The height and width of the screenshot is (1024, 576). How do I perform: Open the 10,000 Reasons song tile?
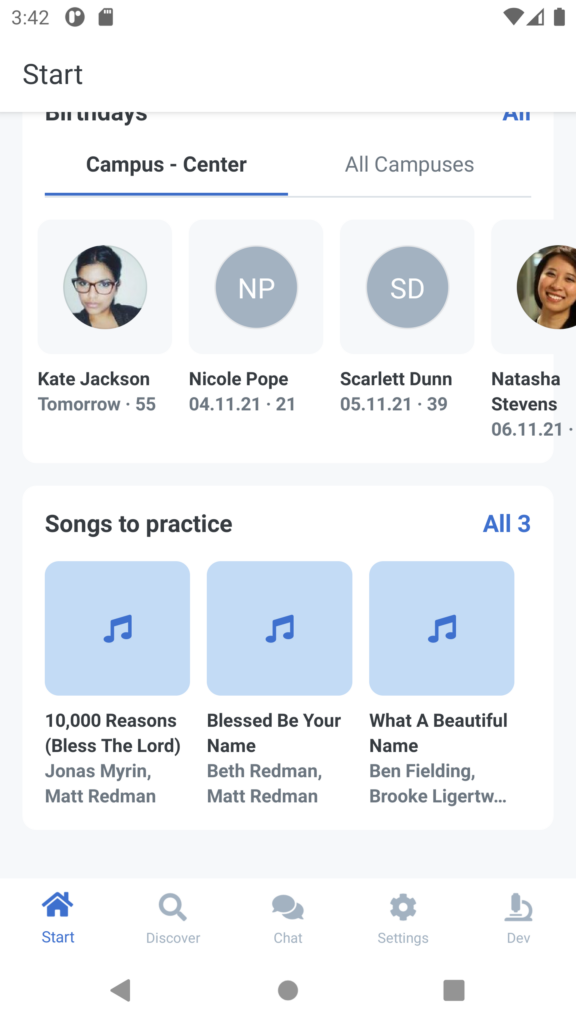pos(118,628)
